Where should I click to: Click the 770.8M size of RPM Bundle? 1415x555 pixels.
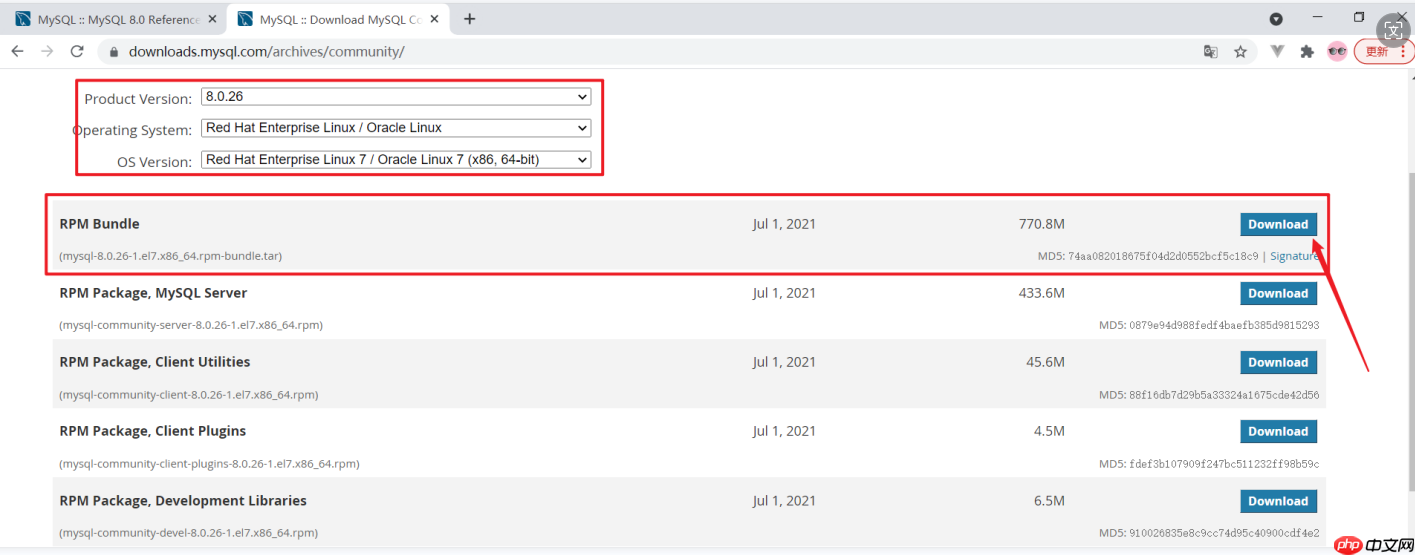click(x=1042, y=224)
